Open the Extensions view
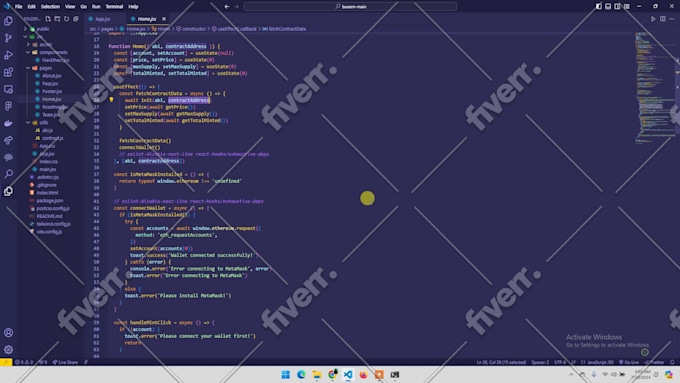The image size is (680, 383). coord(8,72)
